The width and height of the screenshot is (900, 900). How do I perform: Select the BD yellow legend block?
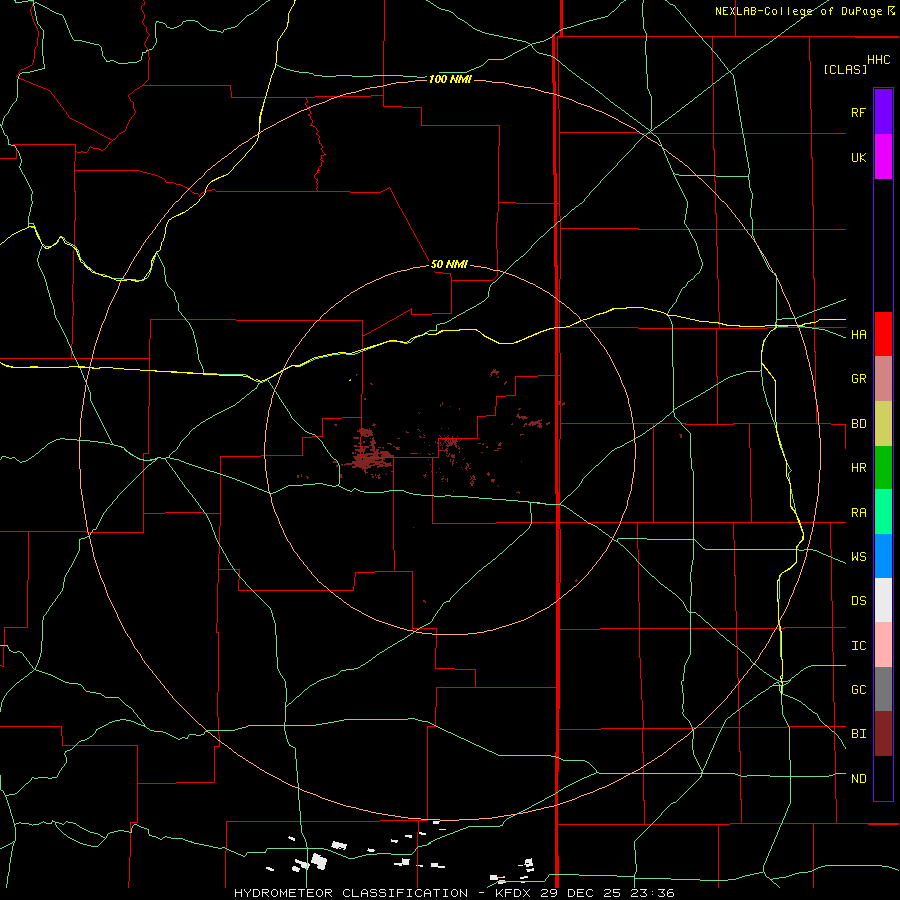883,424
